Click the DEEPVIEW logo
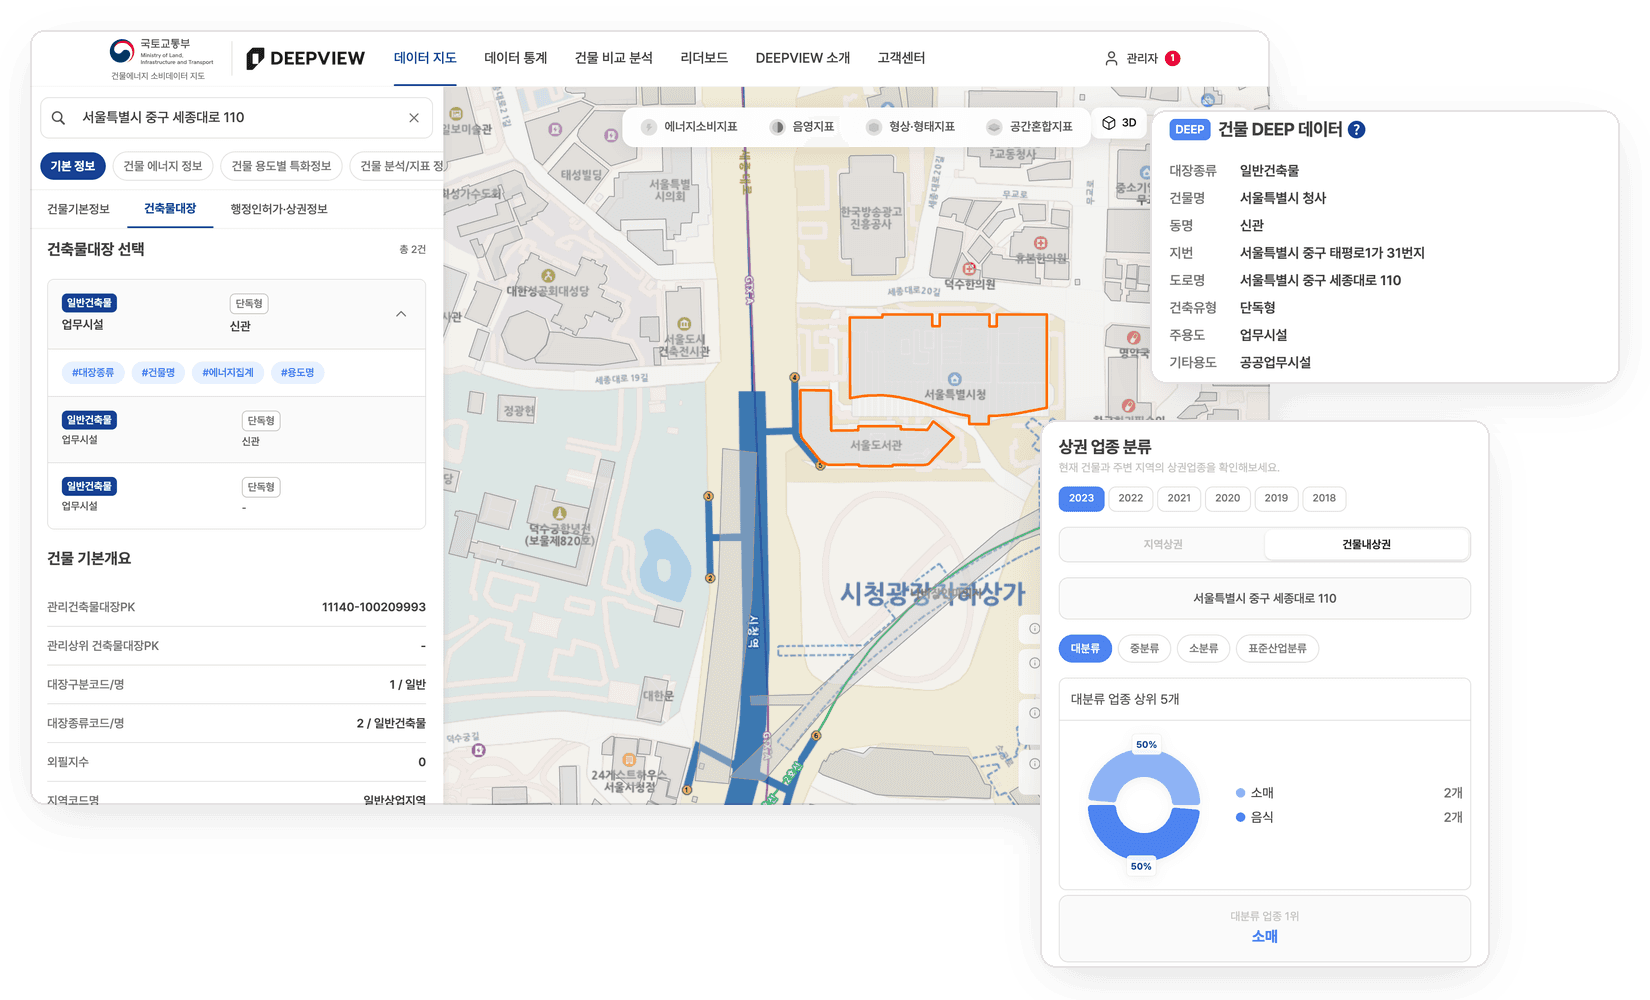 (306, 58)
